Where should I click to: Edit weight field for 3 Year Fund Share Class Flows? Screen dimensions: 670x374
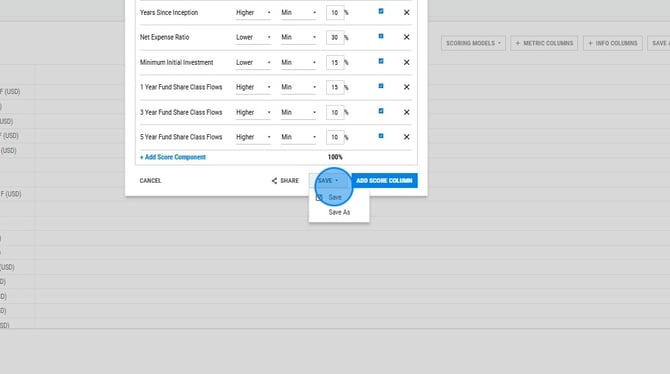[x=335, y=112]
